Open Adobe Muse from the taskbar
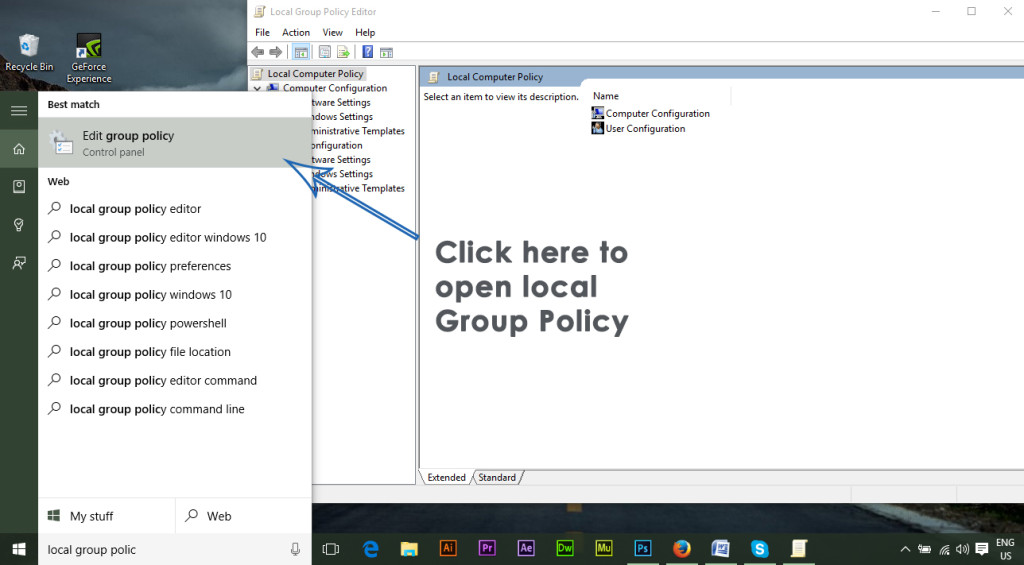Image resolution: width=1024 pixels, height=565 pixels. coord(603,549)
